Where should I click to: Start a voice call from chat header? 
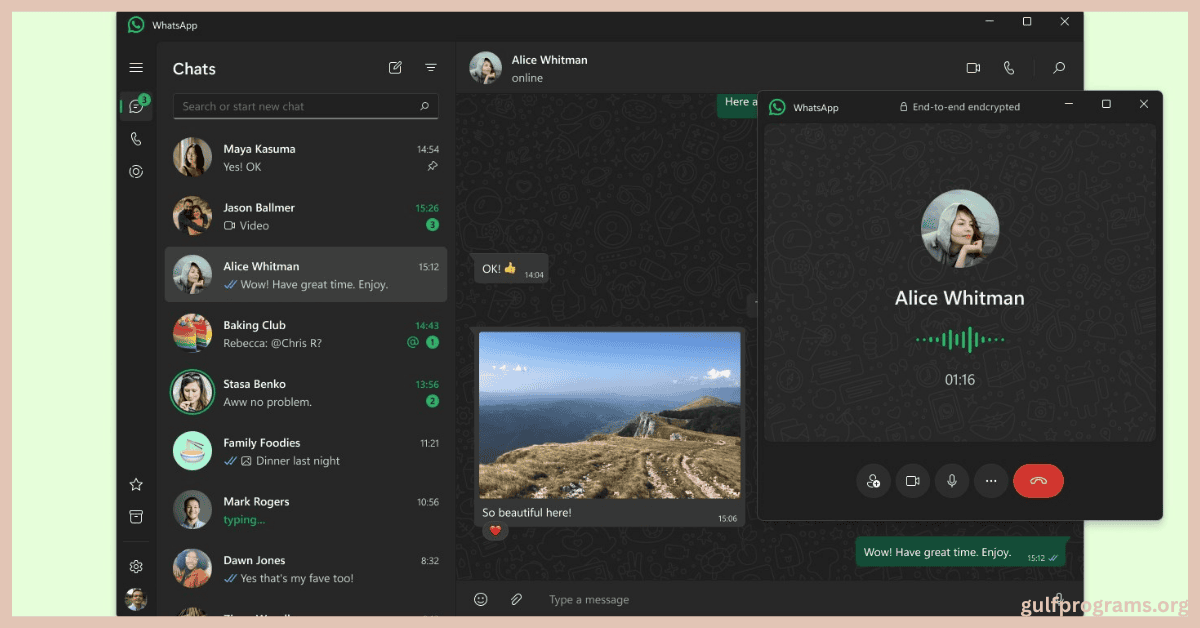click(1009, 68)
